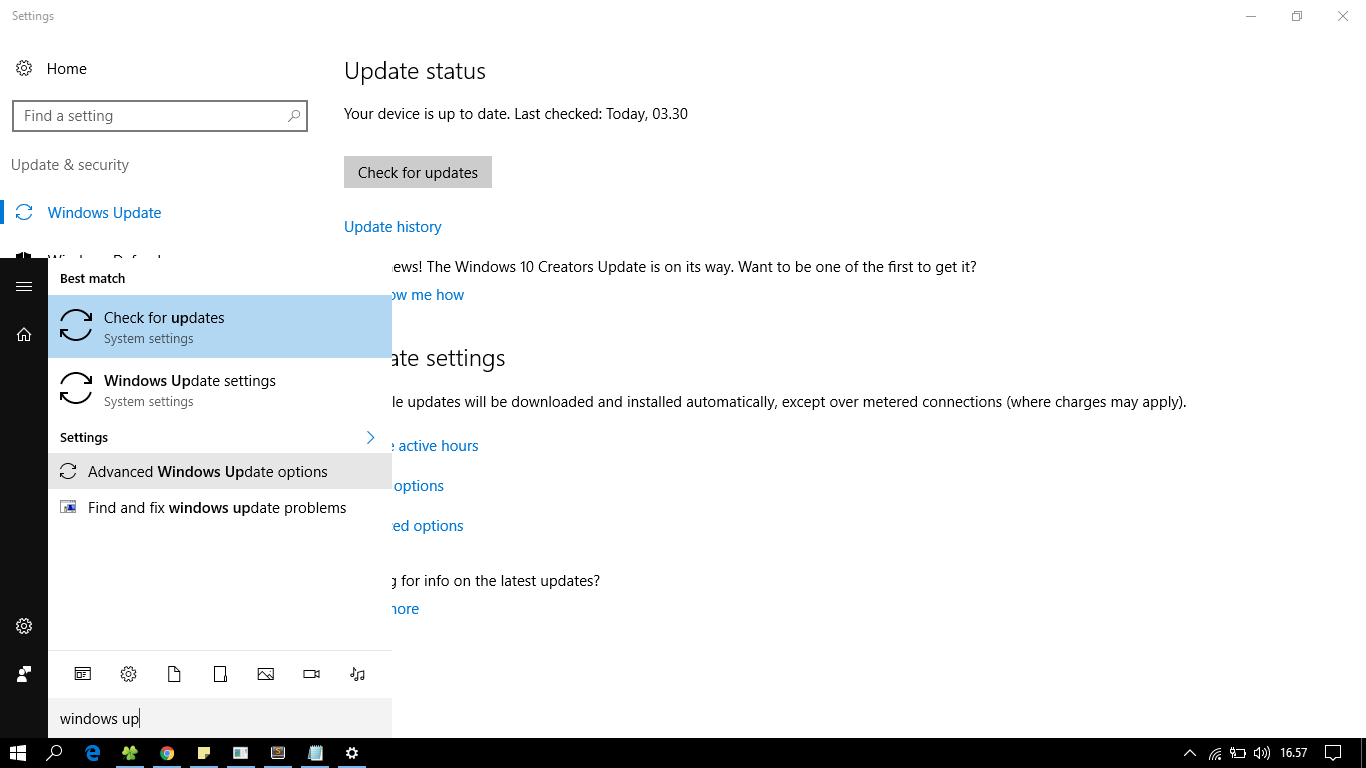Click the Settings gear on the taskbar
The image size is (1366, 768).
tap(352, 753)
